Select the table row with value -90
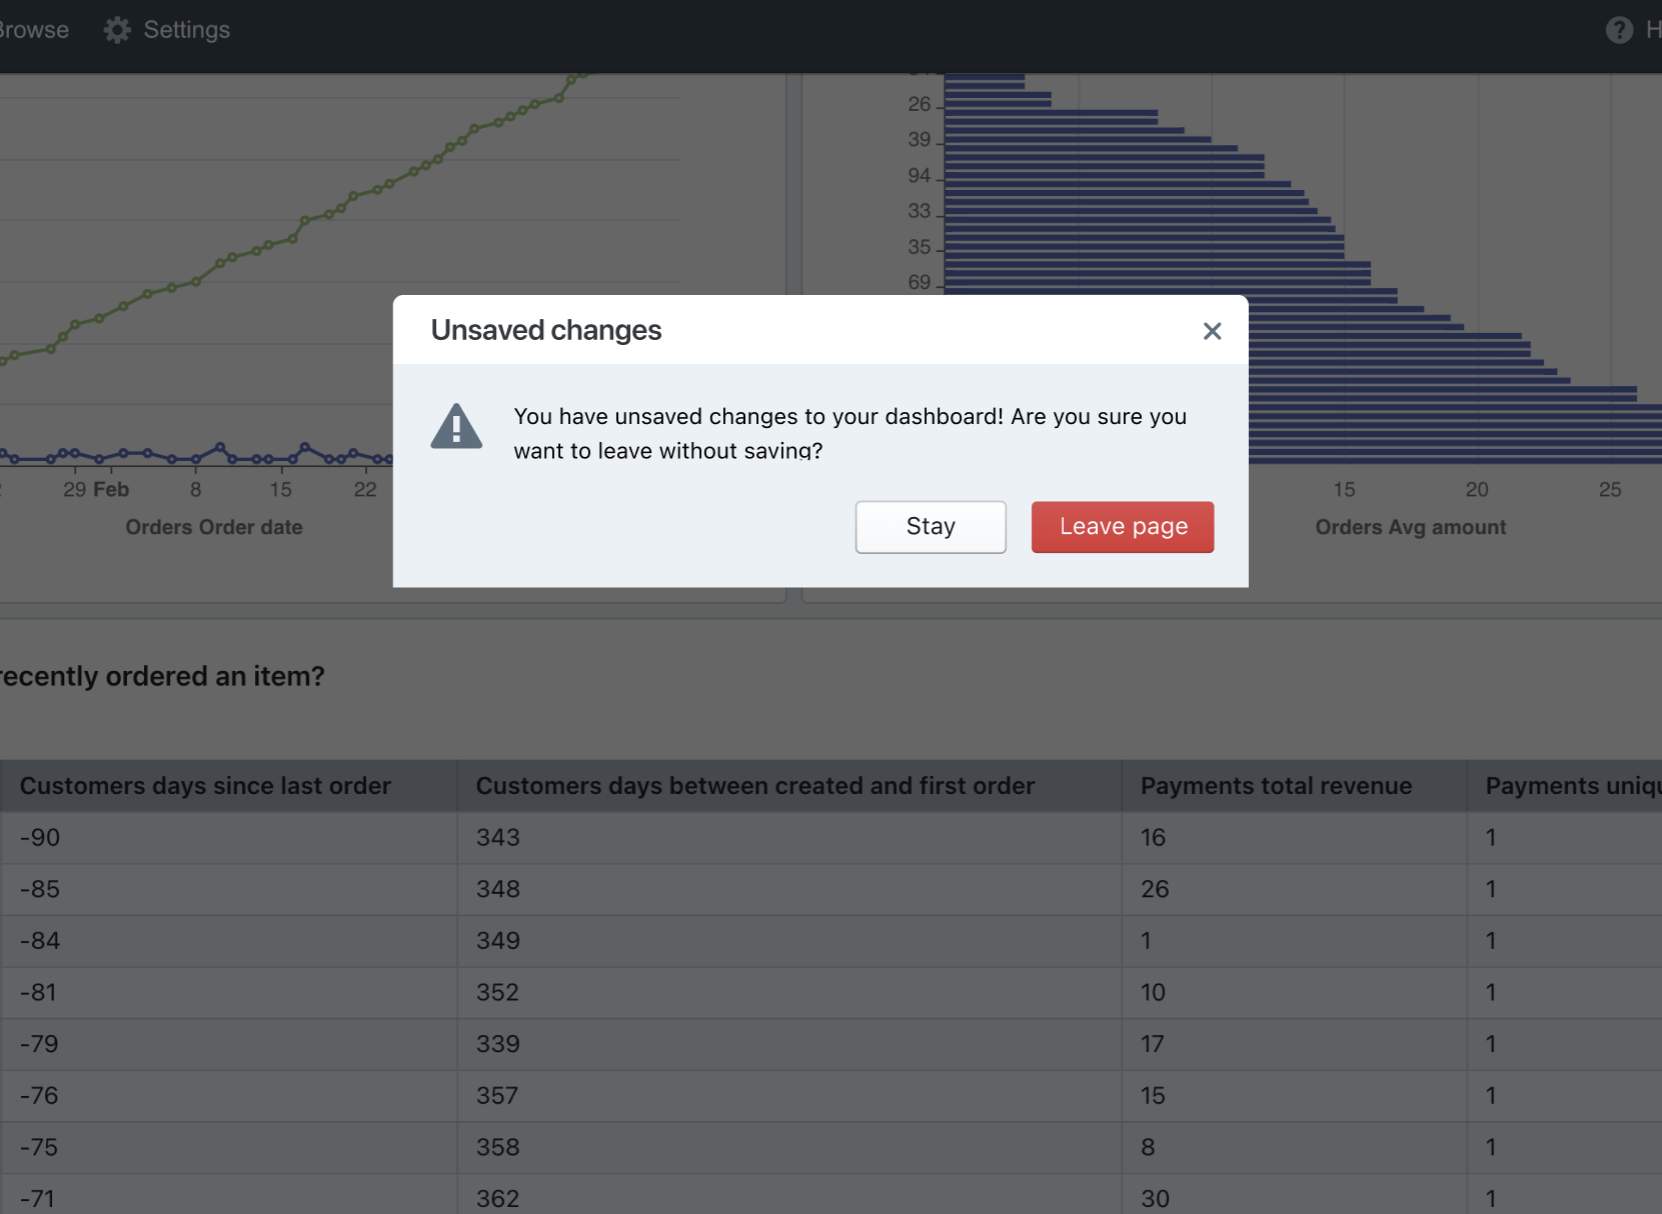Viewport: 1662px width, 1214px height. tap(230, 838)
